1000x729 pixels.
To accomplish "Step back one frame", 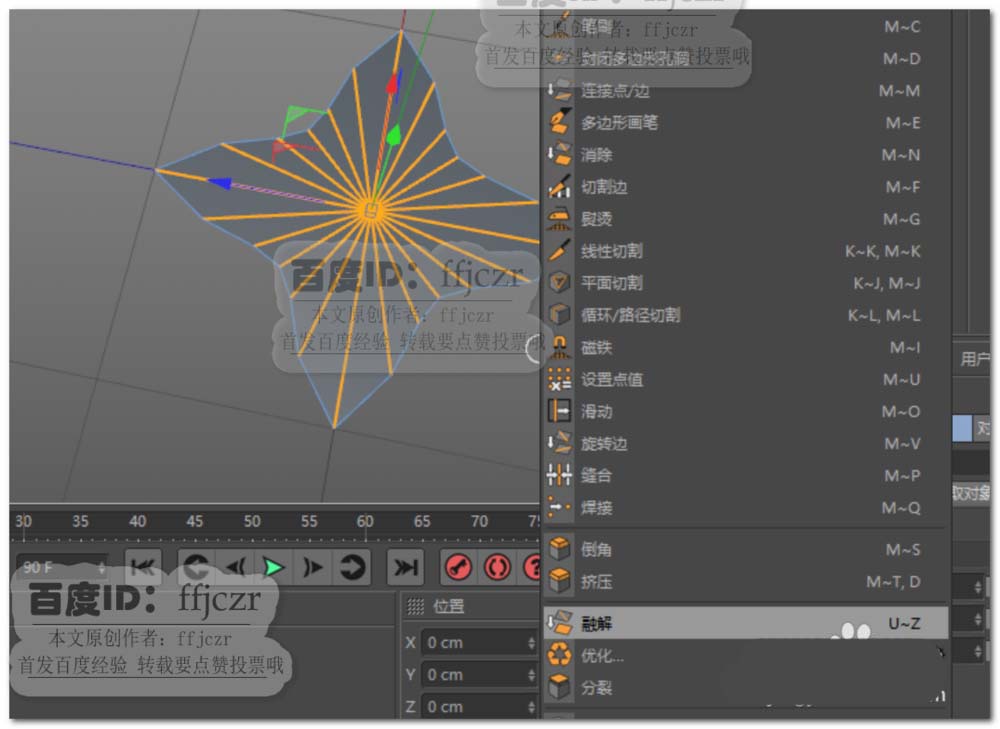I will pyautogui.click(x=235, y=566).
